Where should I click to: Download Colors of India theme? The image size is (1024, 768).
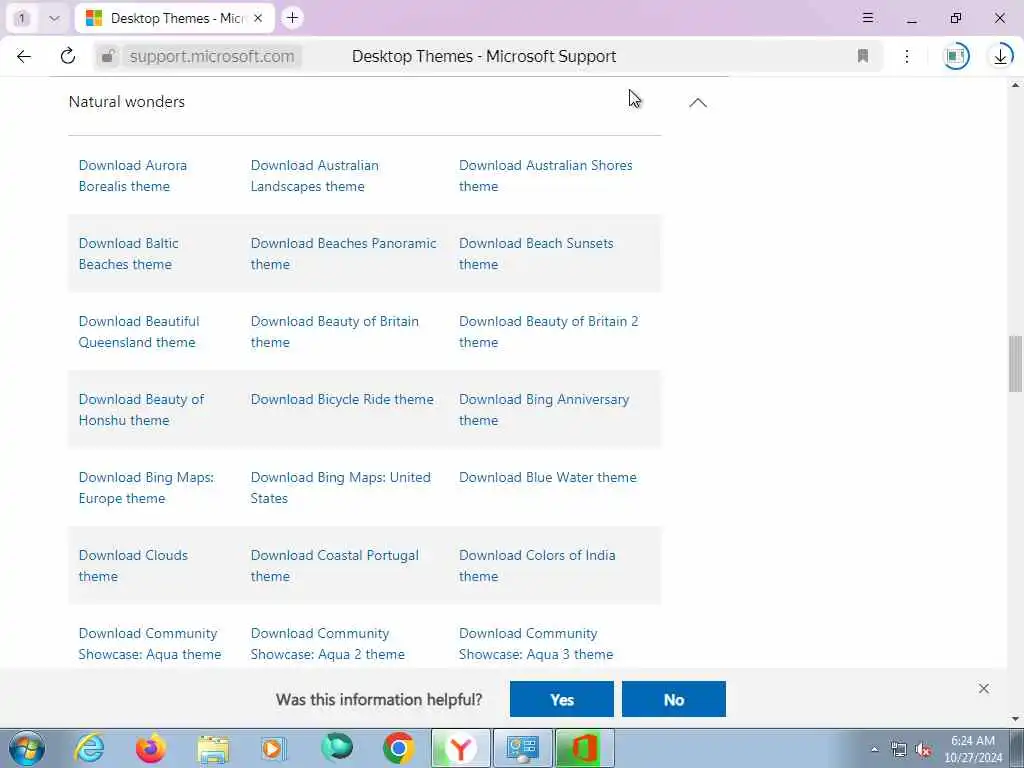click(537, 566)
